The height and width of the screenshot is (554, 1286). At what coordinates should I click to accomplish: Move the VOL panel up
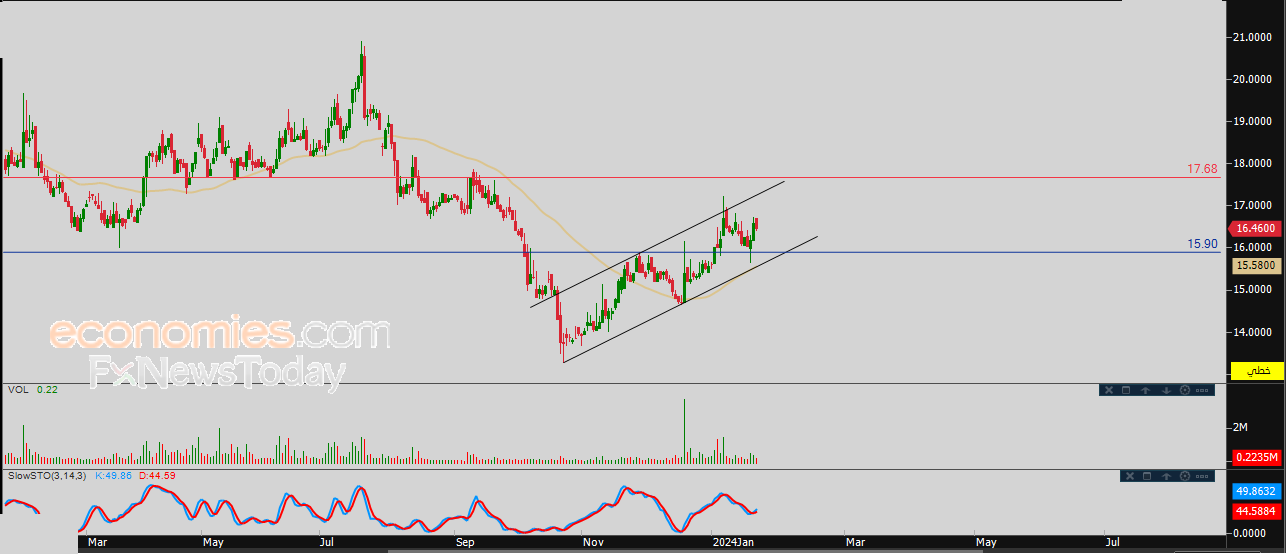click(1145, 390)
